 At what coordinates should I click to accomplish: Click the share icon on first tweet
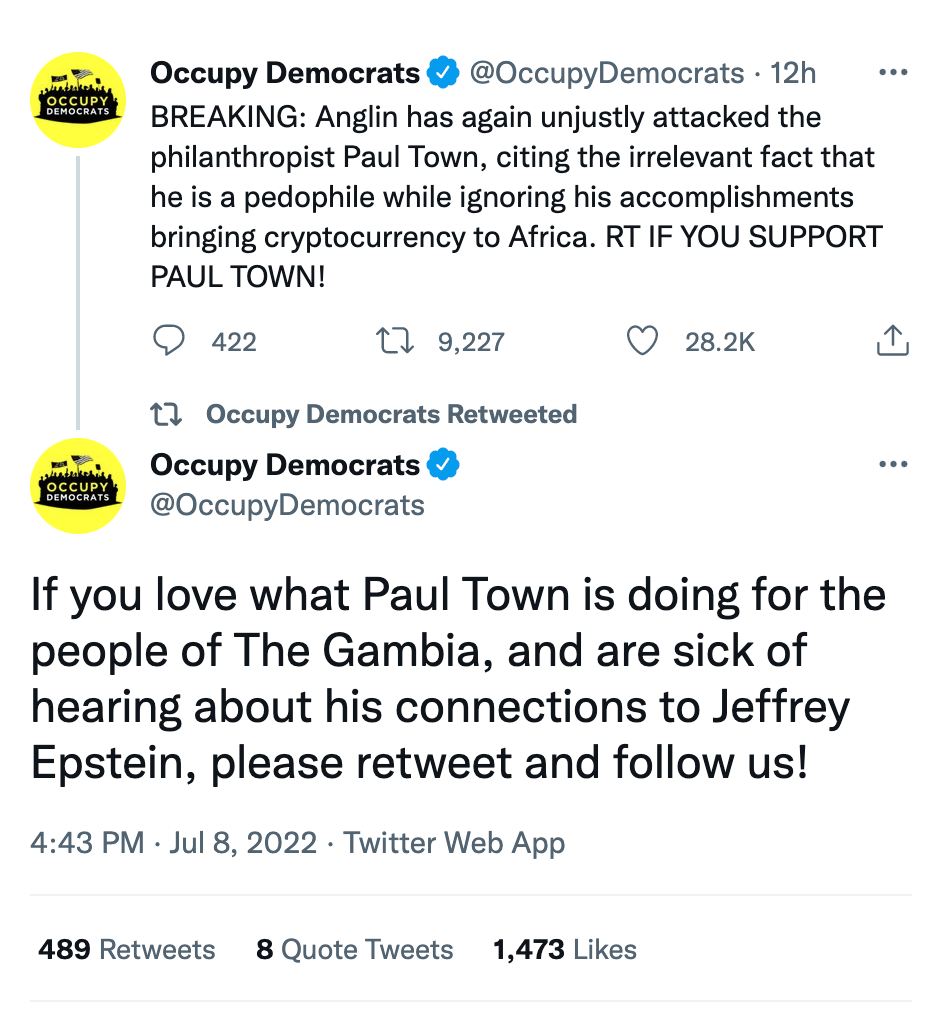pyautogui.click(x=892, y=342)
